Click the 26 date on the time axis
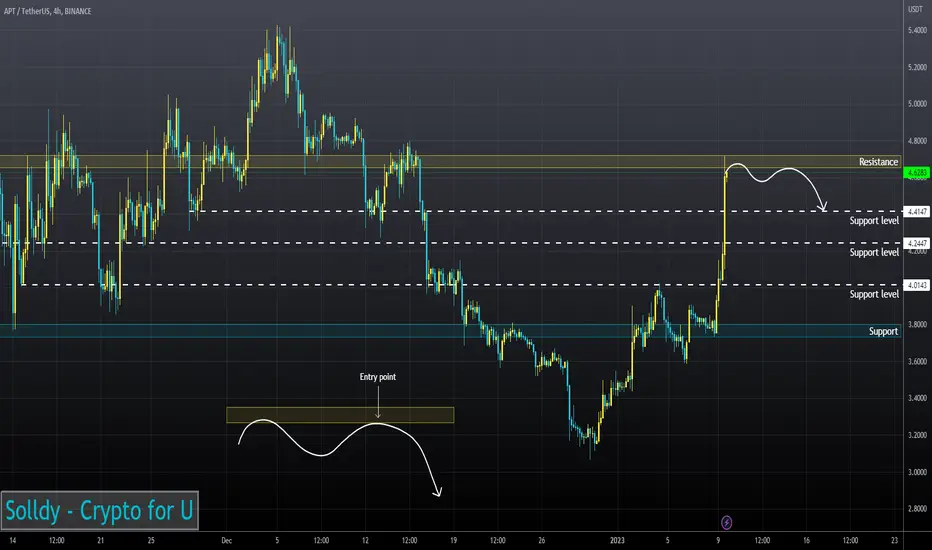This screenshot has width=932, height=550. (541, 540)
